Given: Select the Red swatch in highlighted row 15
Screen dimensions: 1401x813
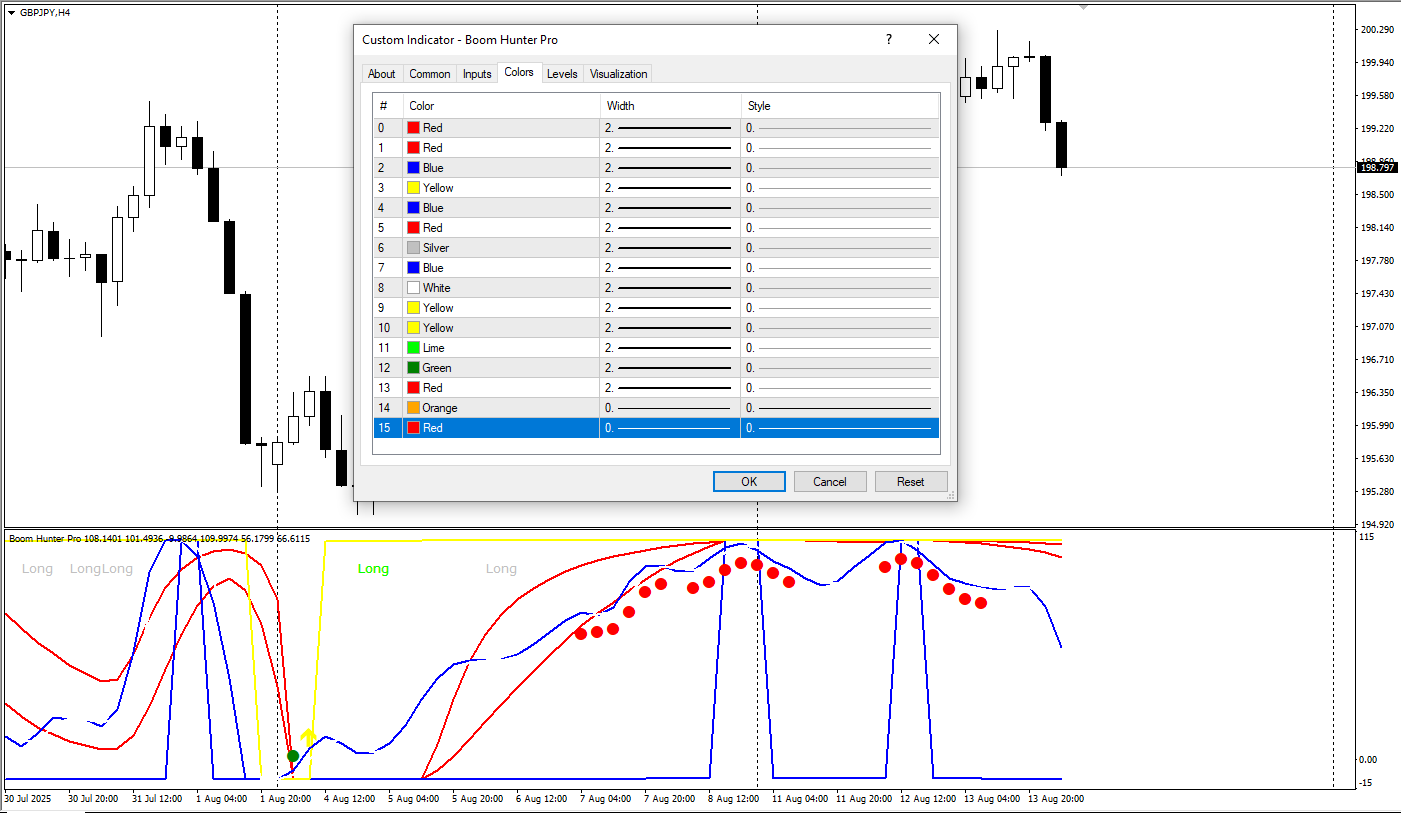Looking at the screenshot, I should 413,428.
